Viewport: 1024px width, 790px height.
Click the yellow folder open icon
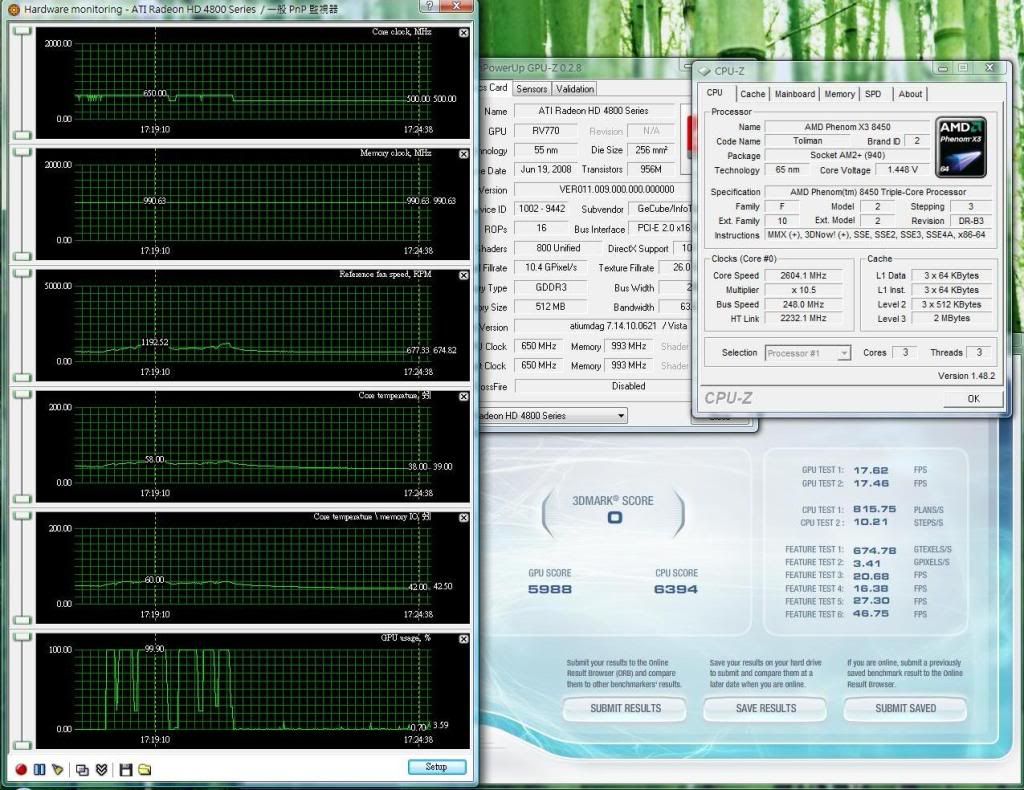[x=144, y=770]
